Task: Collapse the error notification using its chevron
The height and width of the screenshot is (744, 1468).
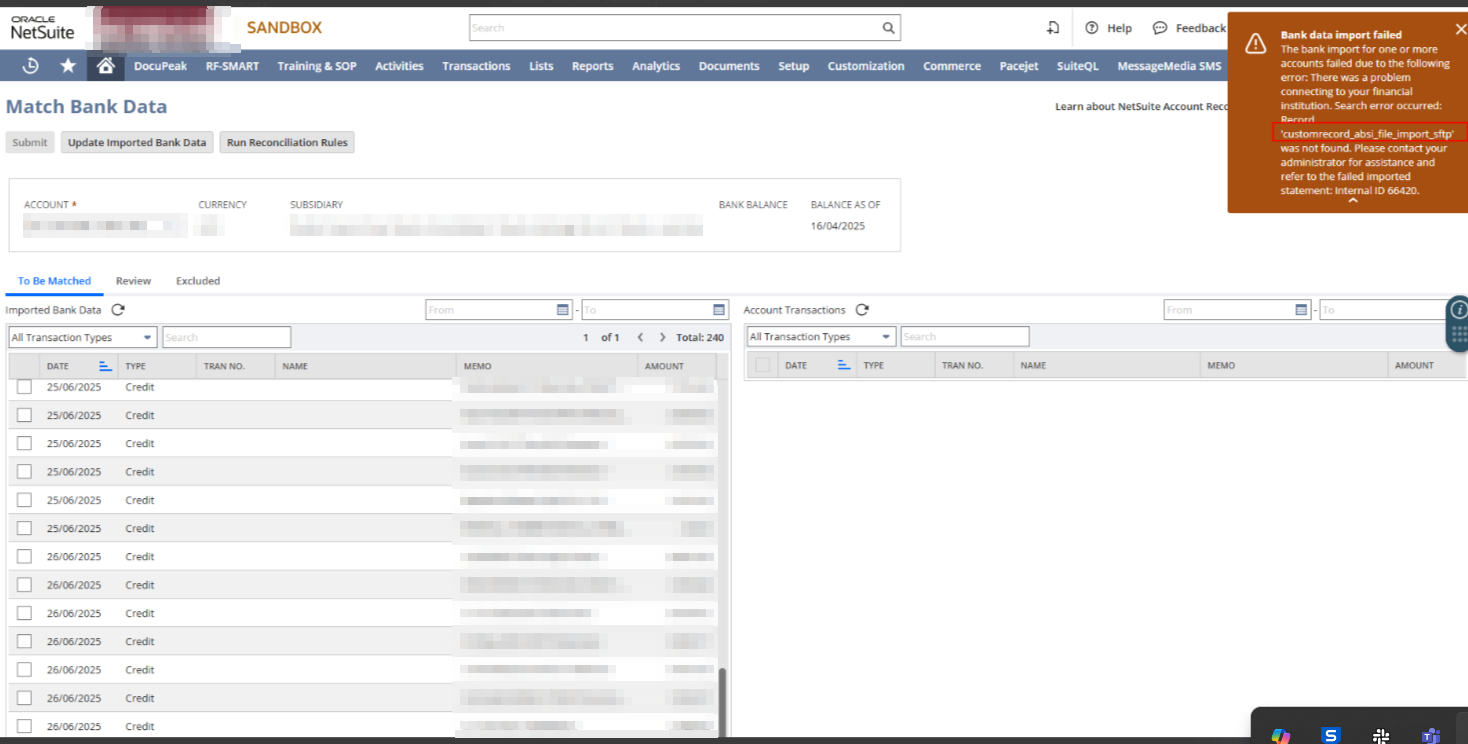Action: 1352,201
